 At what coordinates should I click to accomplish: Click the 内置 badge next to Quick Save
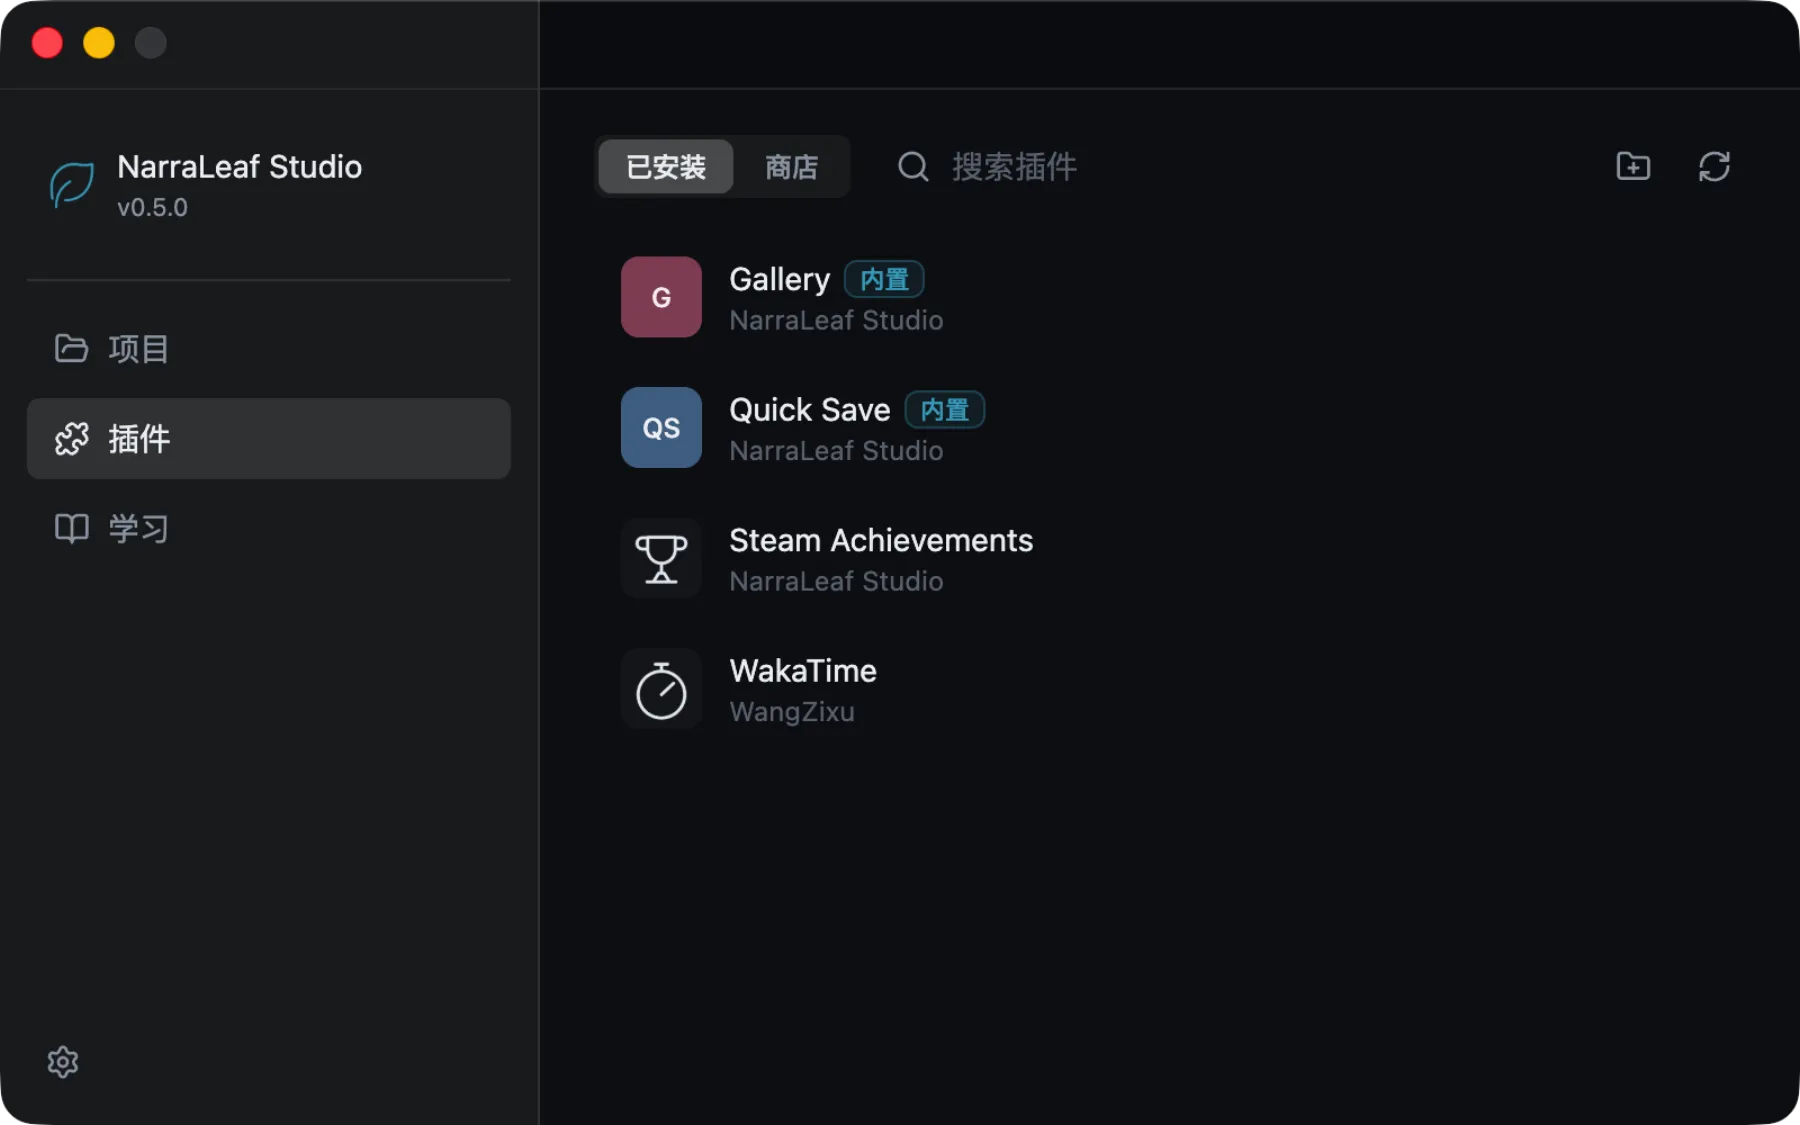point(945,410)
